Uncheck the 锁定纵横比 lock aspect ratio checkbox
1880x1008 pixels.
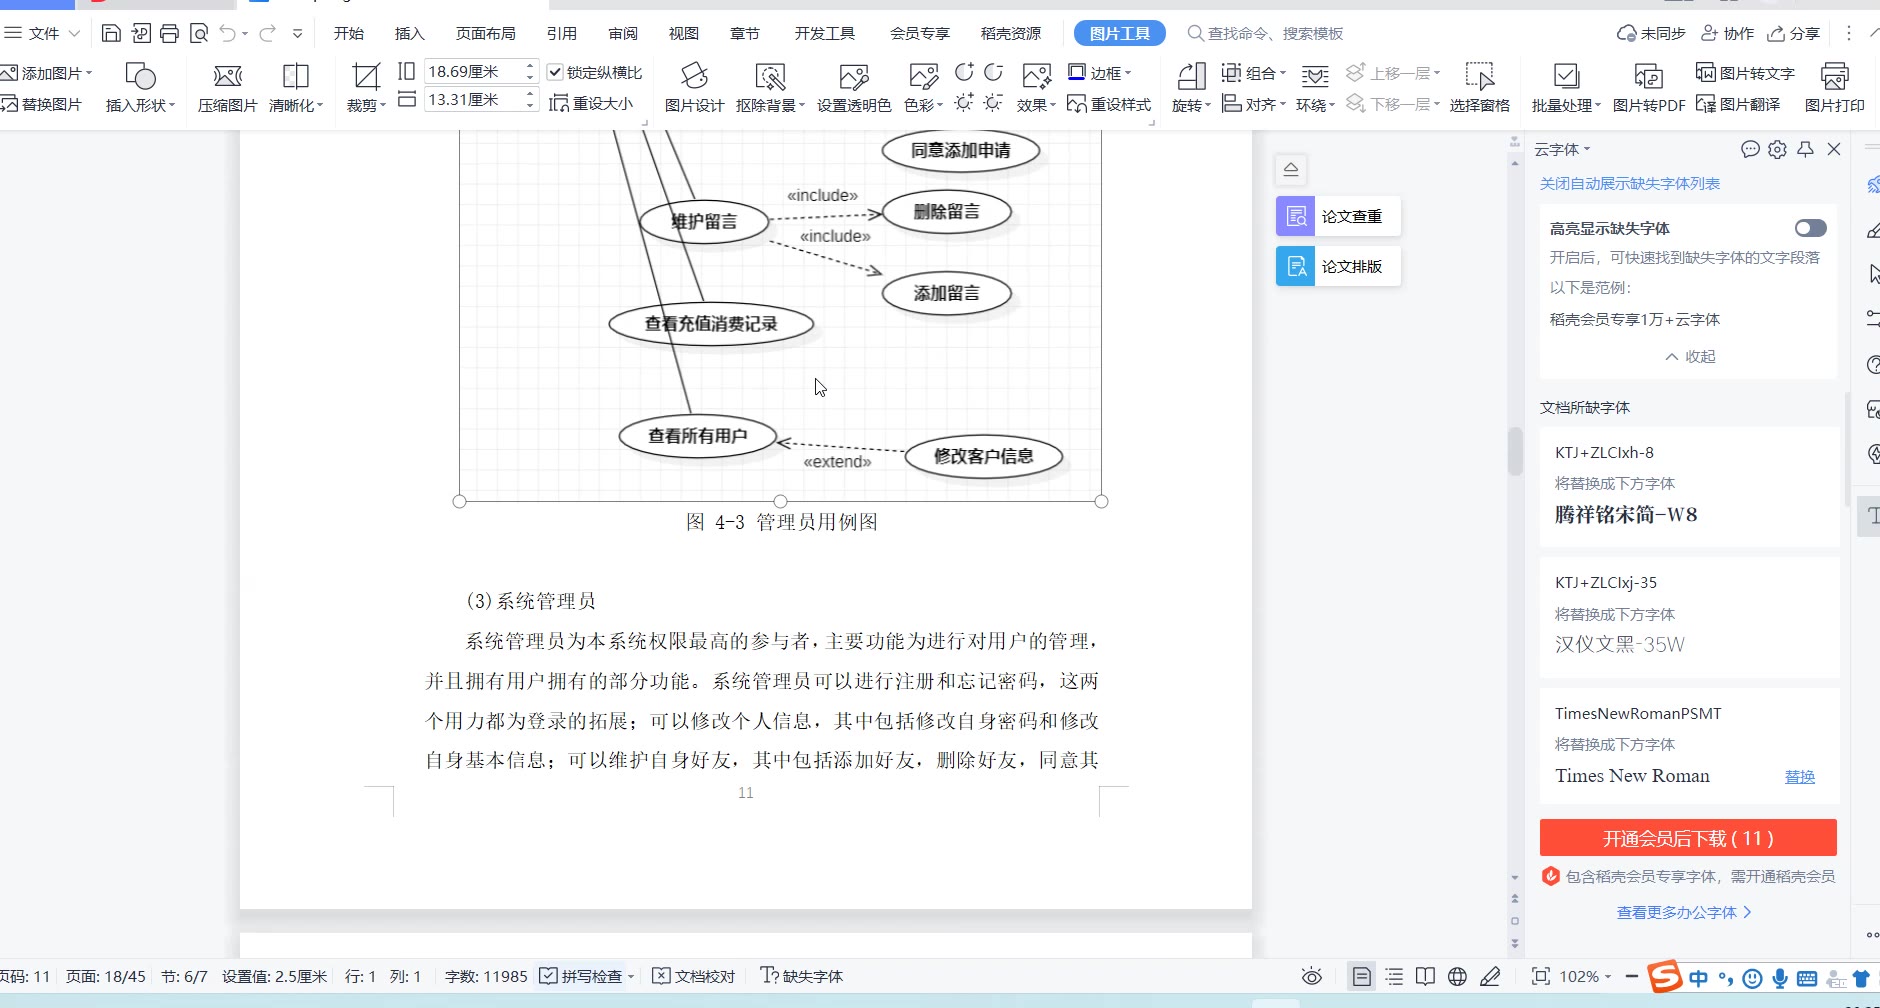click(x=556, y=72)
